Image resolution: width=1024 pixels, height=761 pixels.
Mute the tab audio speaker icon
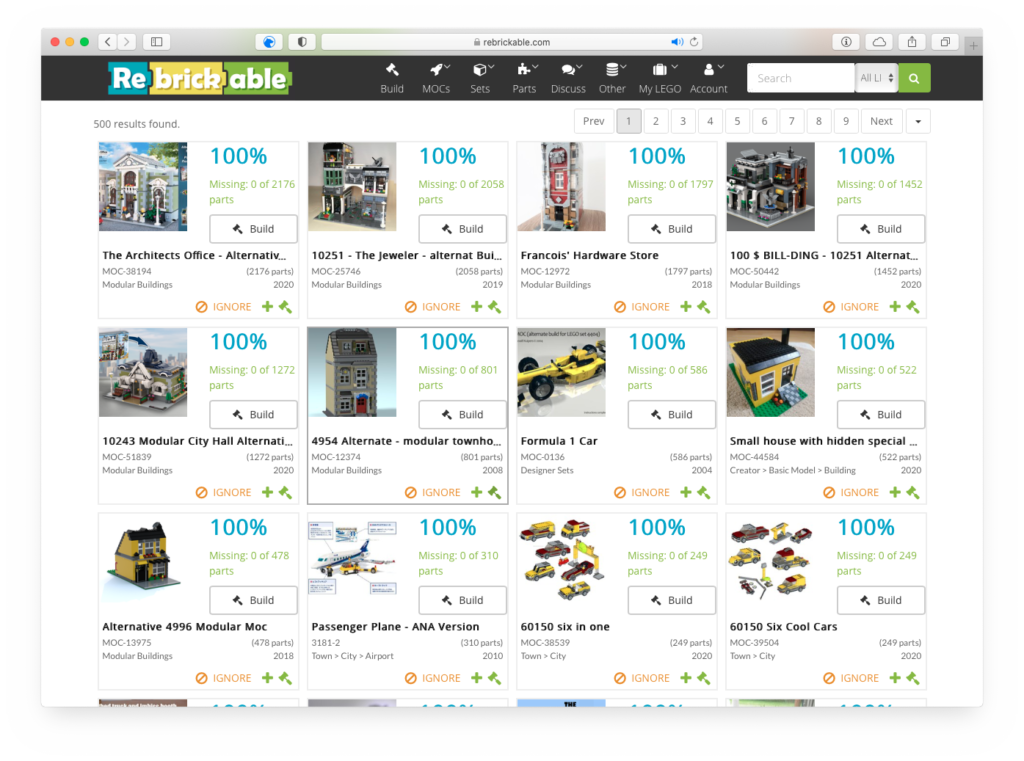point(677,42)
